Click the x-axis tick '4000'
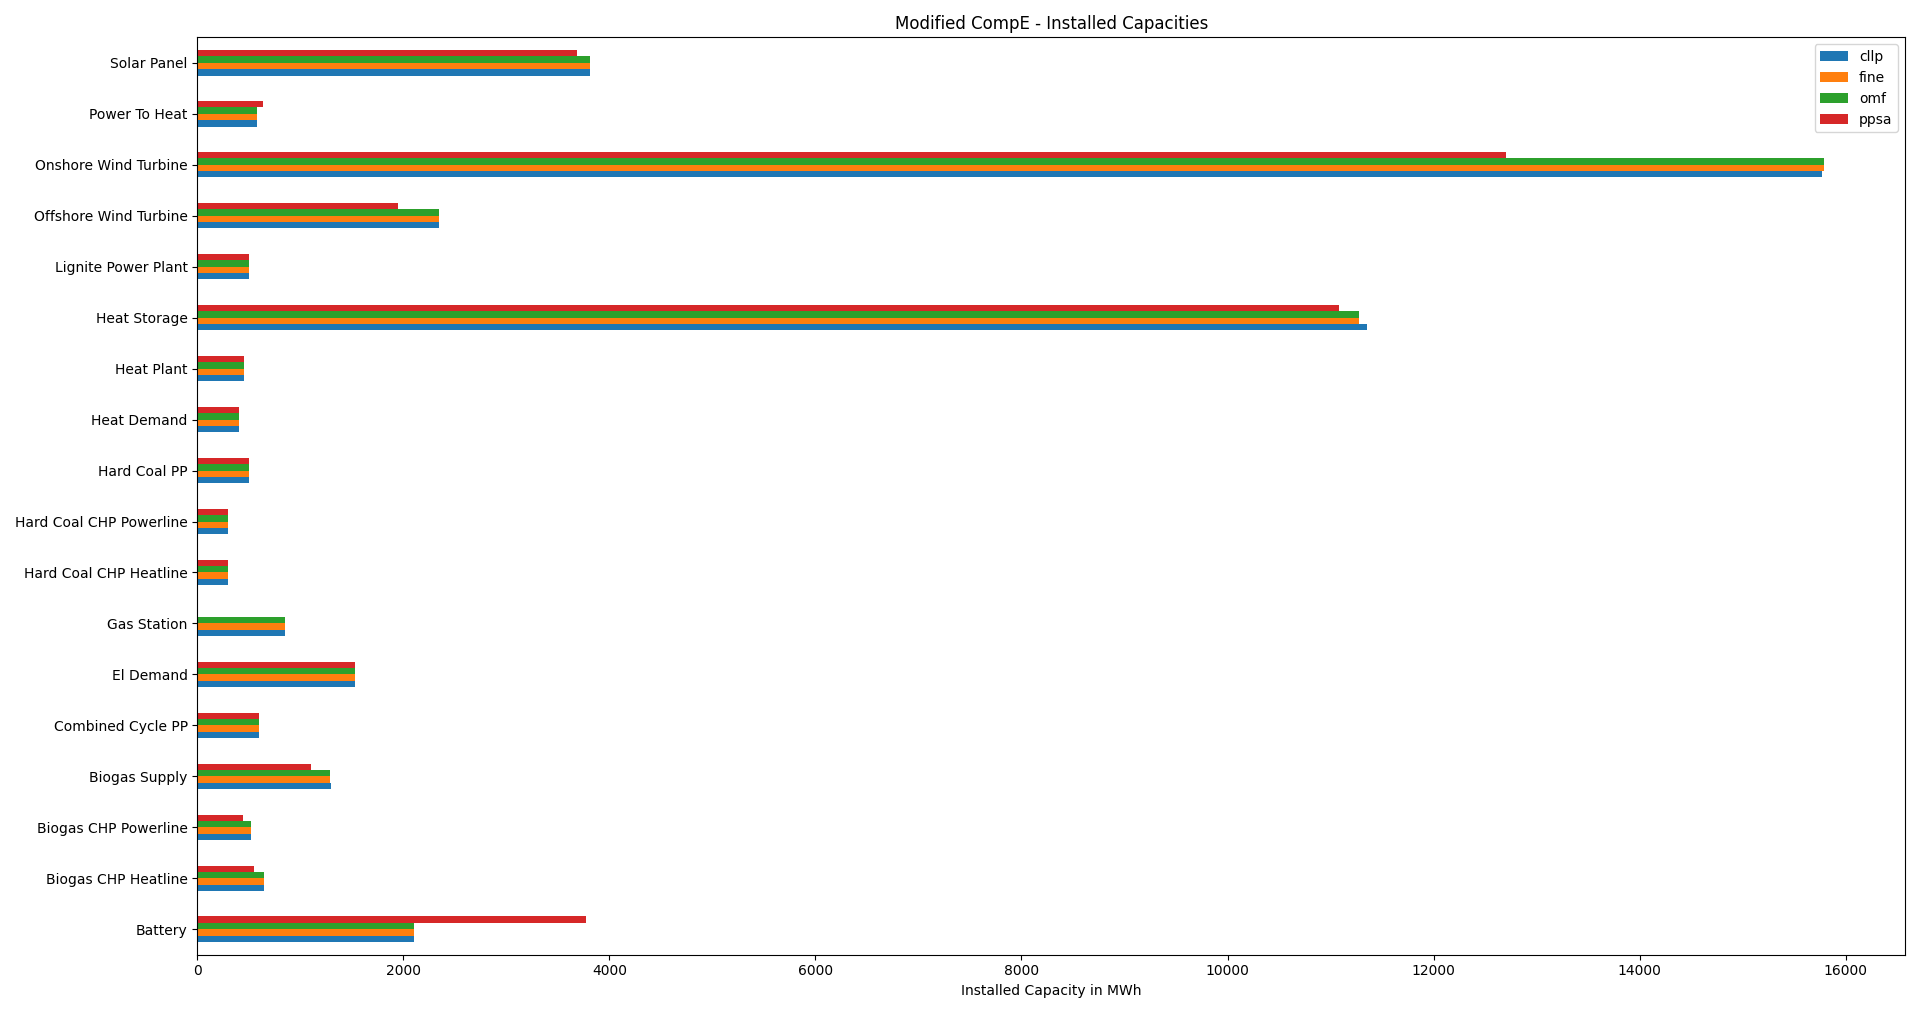The image size is (1920, 1013). [x=609, y=970]
